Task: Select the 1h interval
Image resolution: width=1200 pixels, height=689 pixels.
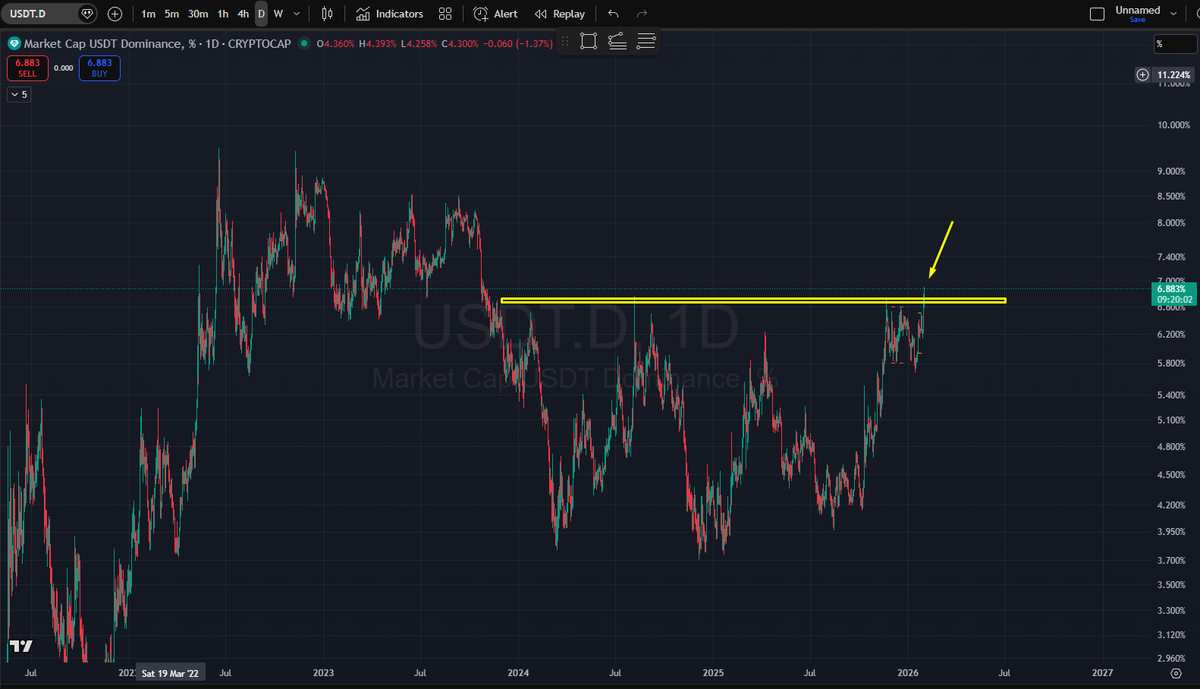Action: (222, 14)
